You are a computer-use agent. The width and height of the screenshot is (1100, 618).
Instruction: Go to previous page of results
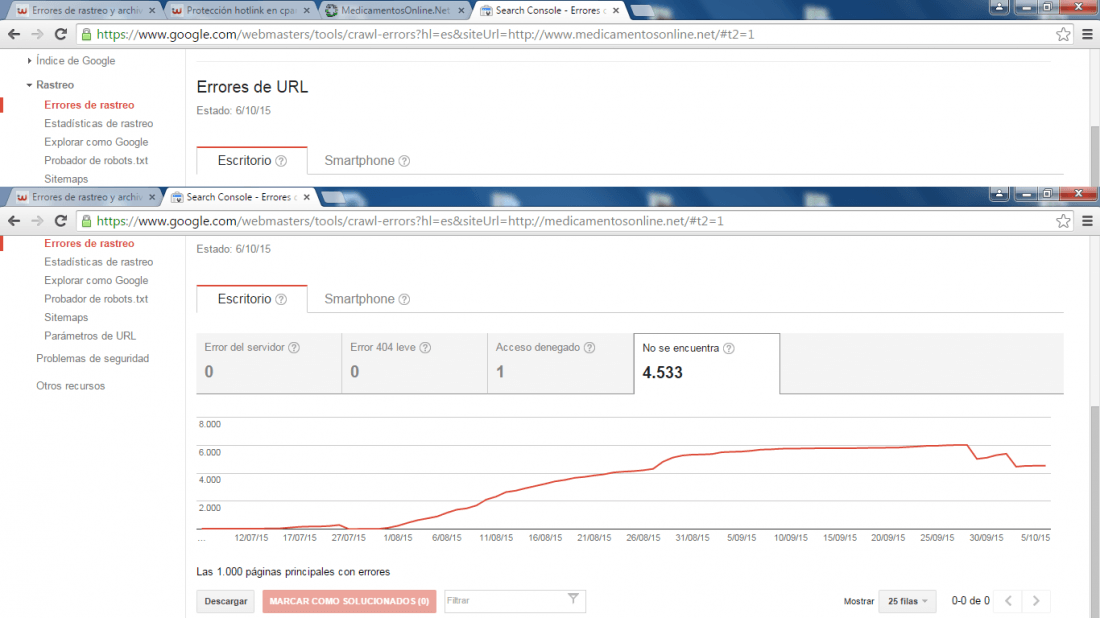[x=1008, y=600]
